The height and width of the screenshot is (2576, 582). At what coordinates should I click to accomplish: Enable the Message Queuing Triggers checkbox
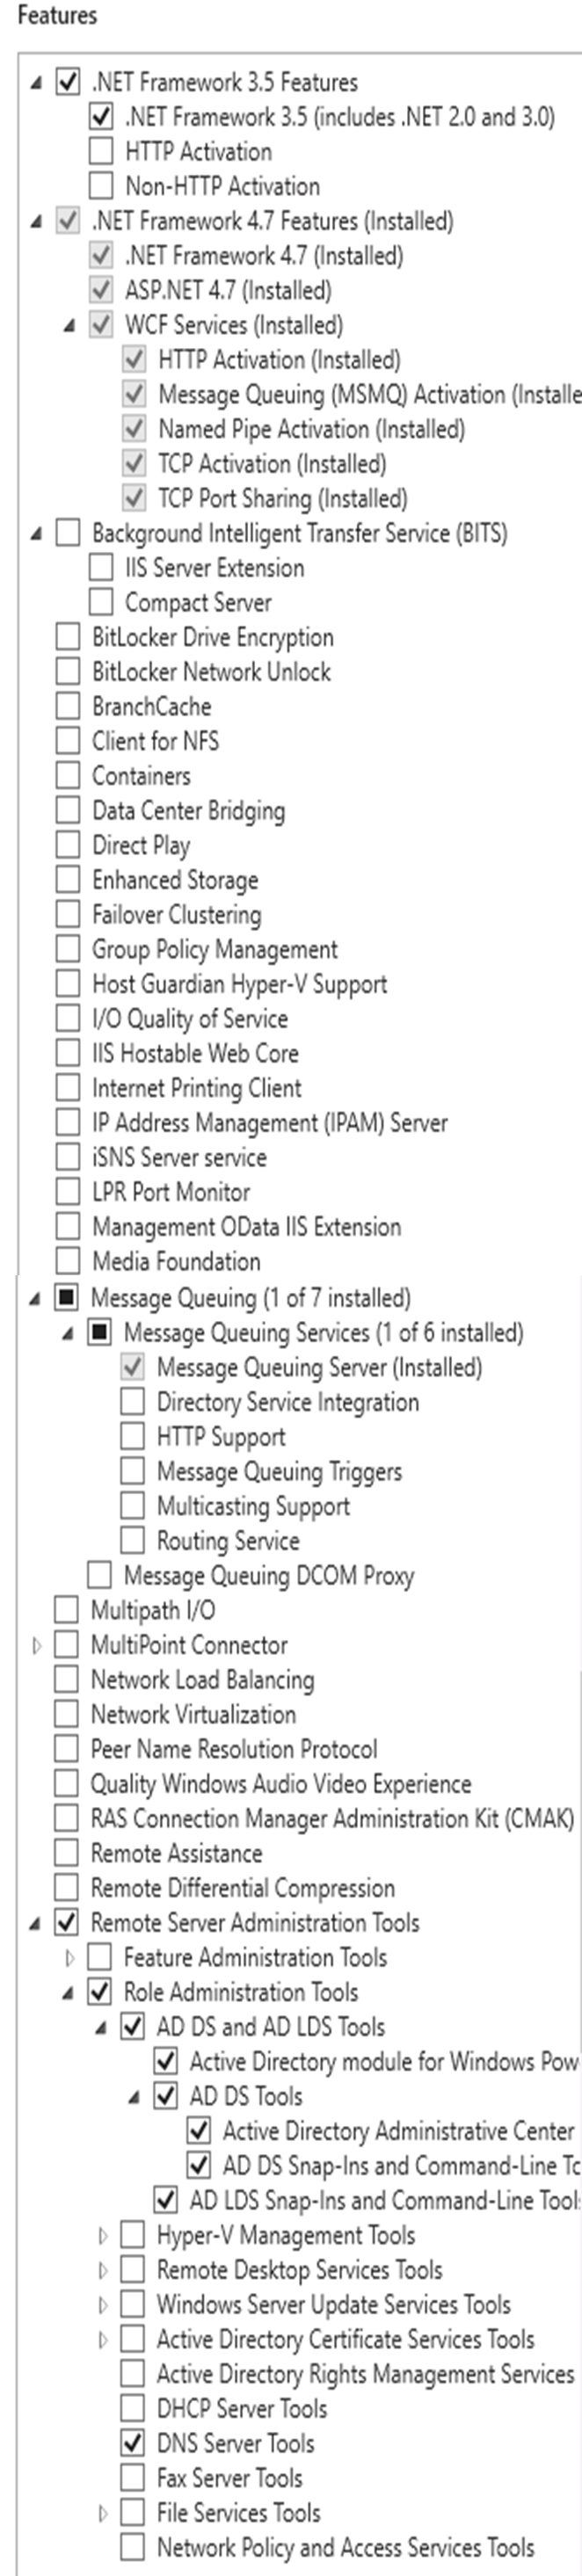132,1471
